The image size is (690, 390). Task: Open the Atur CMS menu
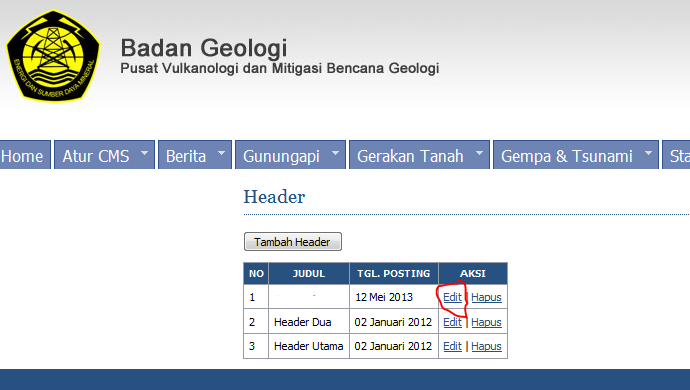(104, 155)
